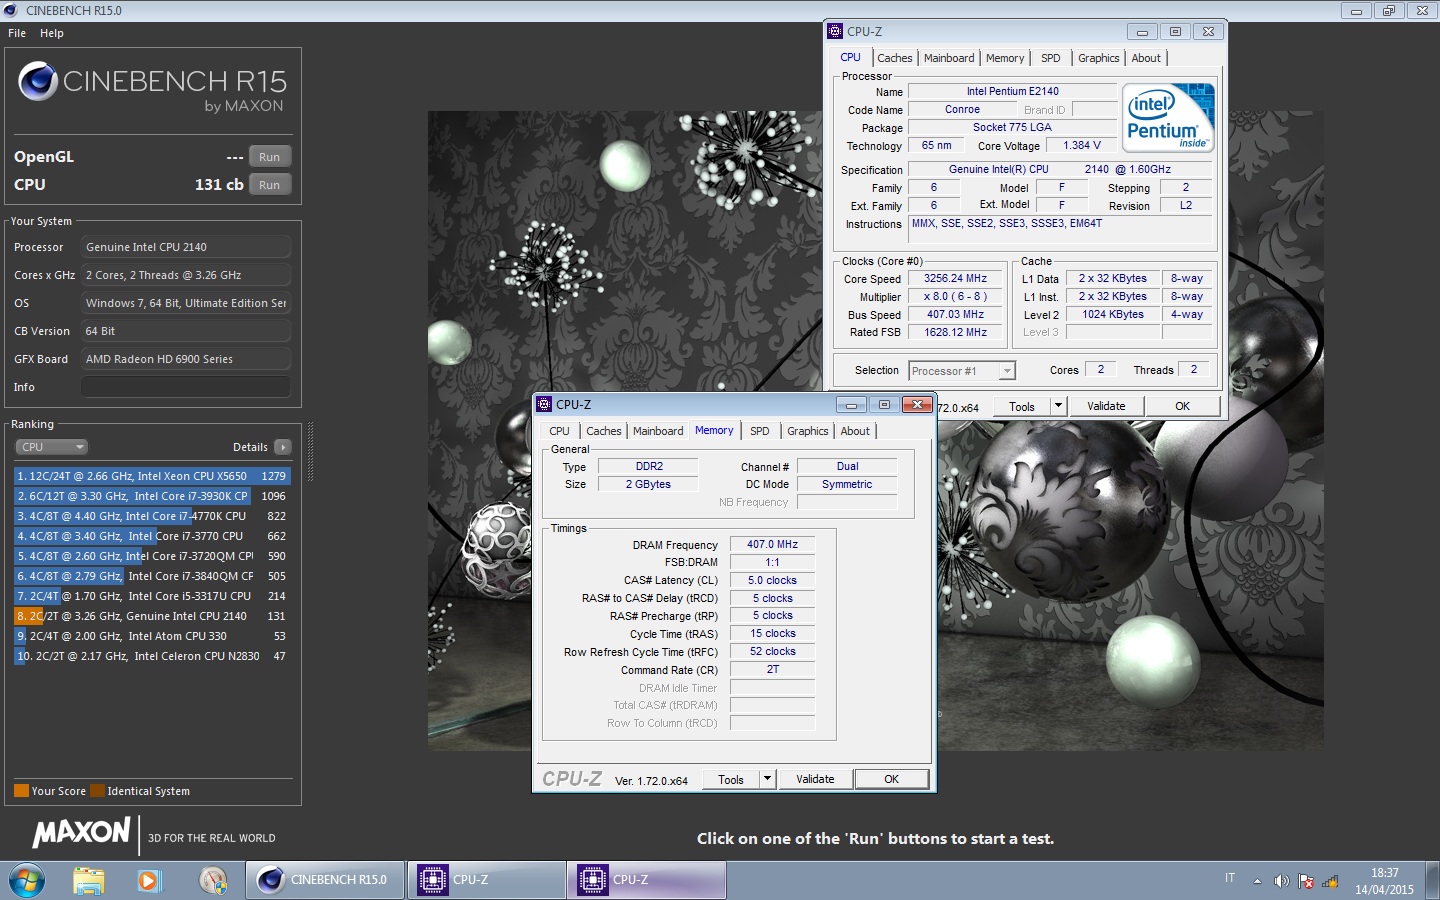Switch to Caches tab in front CPU-Z

604,431
